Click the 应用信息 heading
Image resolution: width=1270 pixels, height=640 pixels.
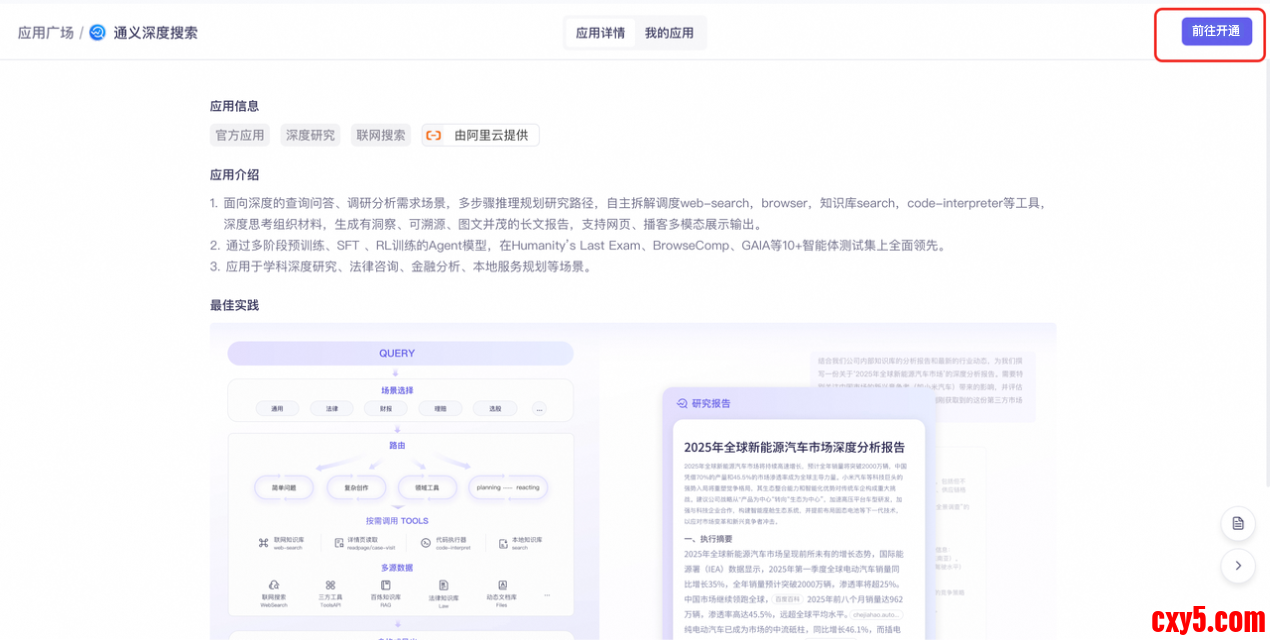(x=234, y=106)
